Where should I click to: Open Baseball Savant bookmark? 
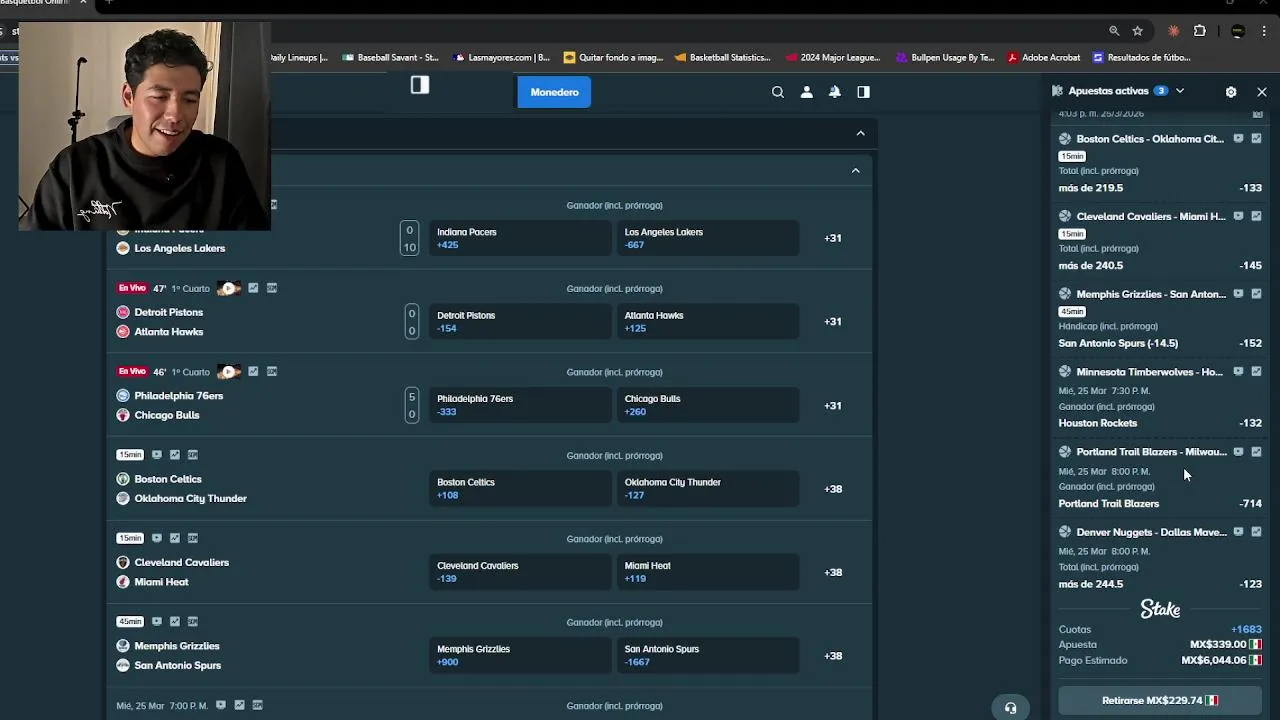pos(390,57)
